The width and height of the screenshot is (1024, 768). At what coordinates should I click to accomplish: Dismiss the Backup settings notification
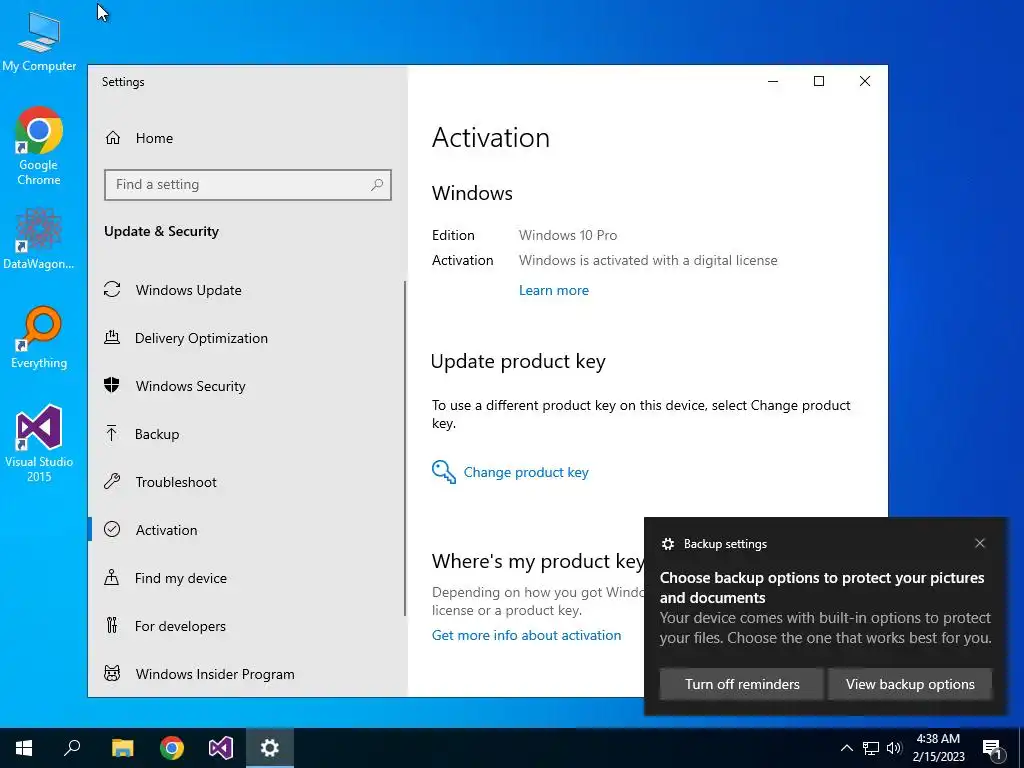(x=980, y=543)
